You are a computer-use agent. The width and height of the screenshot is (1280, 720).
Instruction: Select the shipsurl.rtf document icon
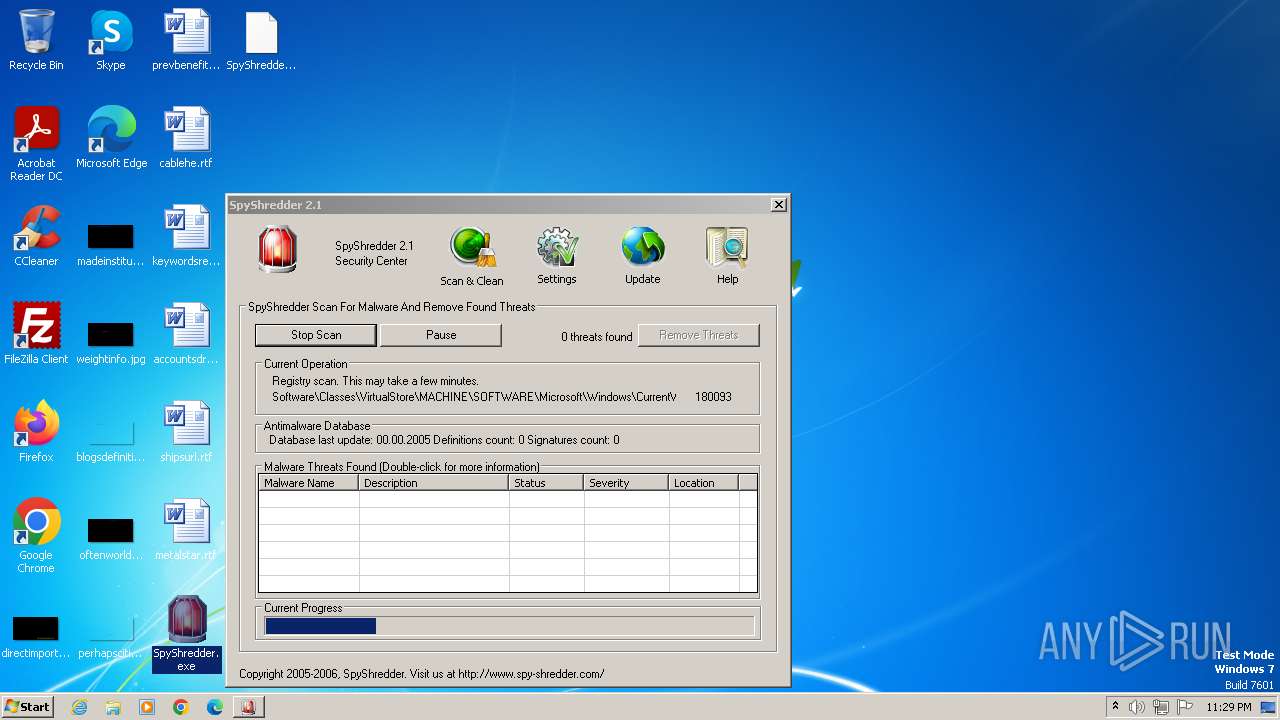point(186,432)
